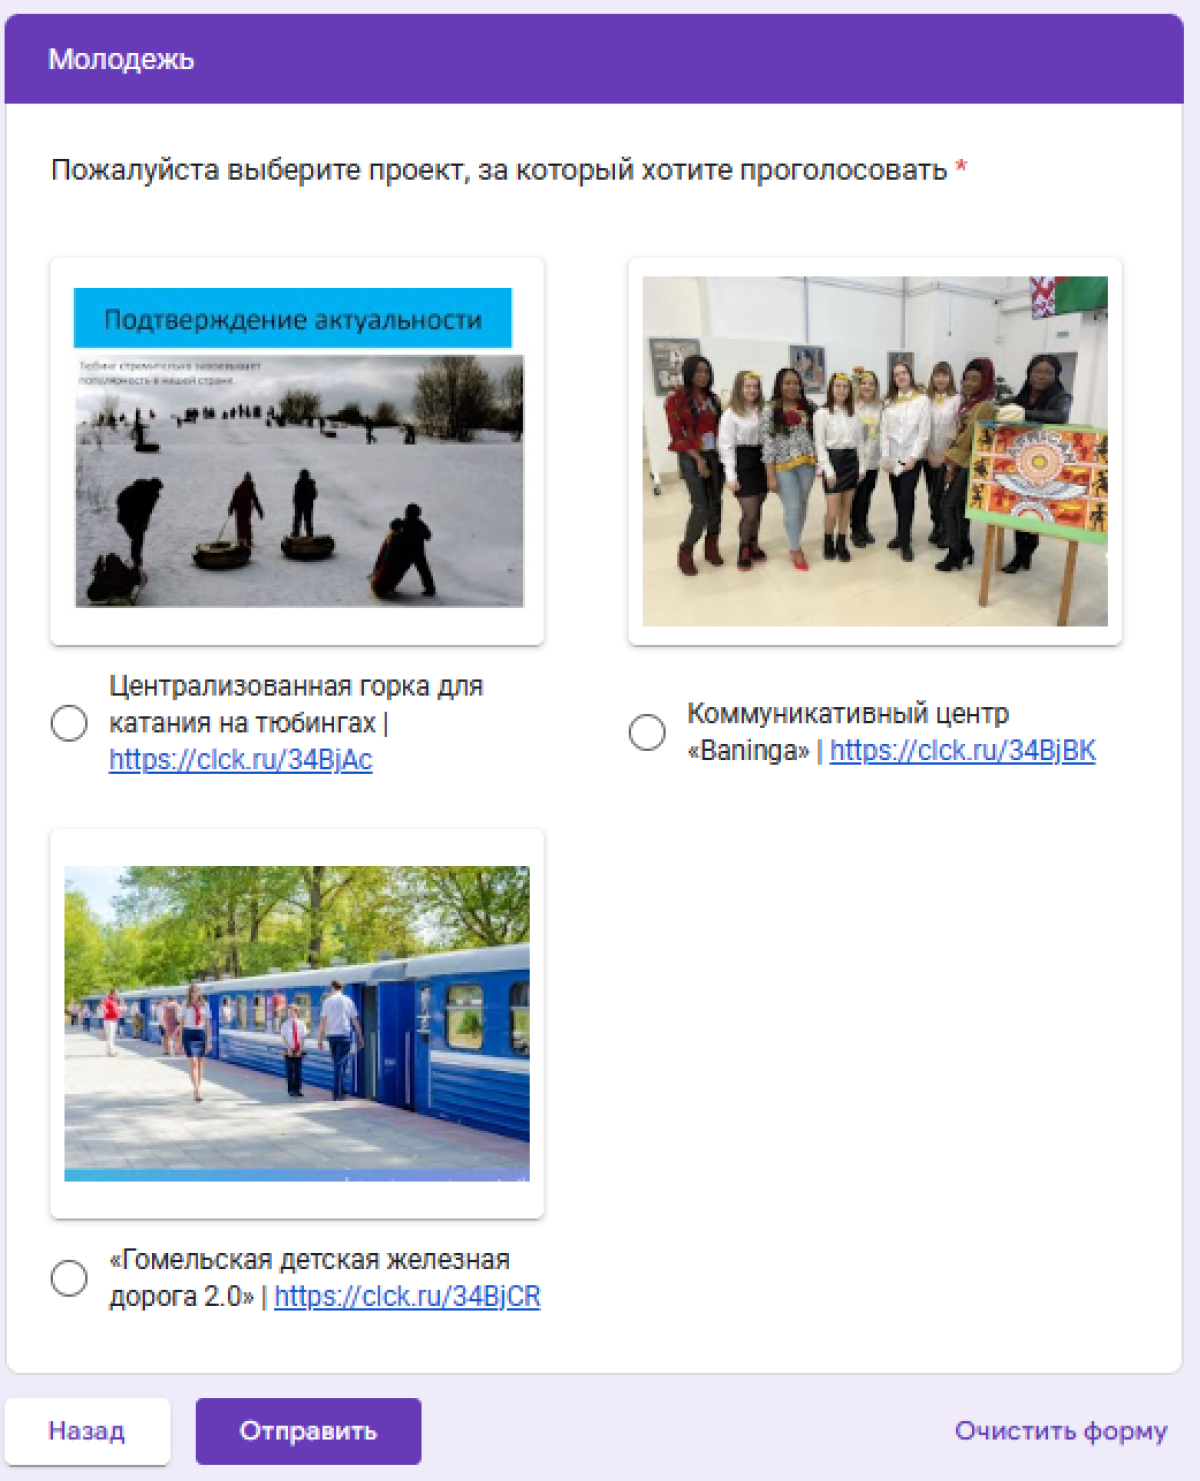1200x1481 pixels.
Task: Submit the form with Отправить
Action: point(308,1431)
